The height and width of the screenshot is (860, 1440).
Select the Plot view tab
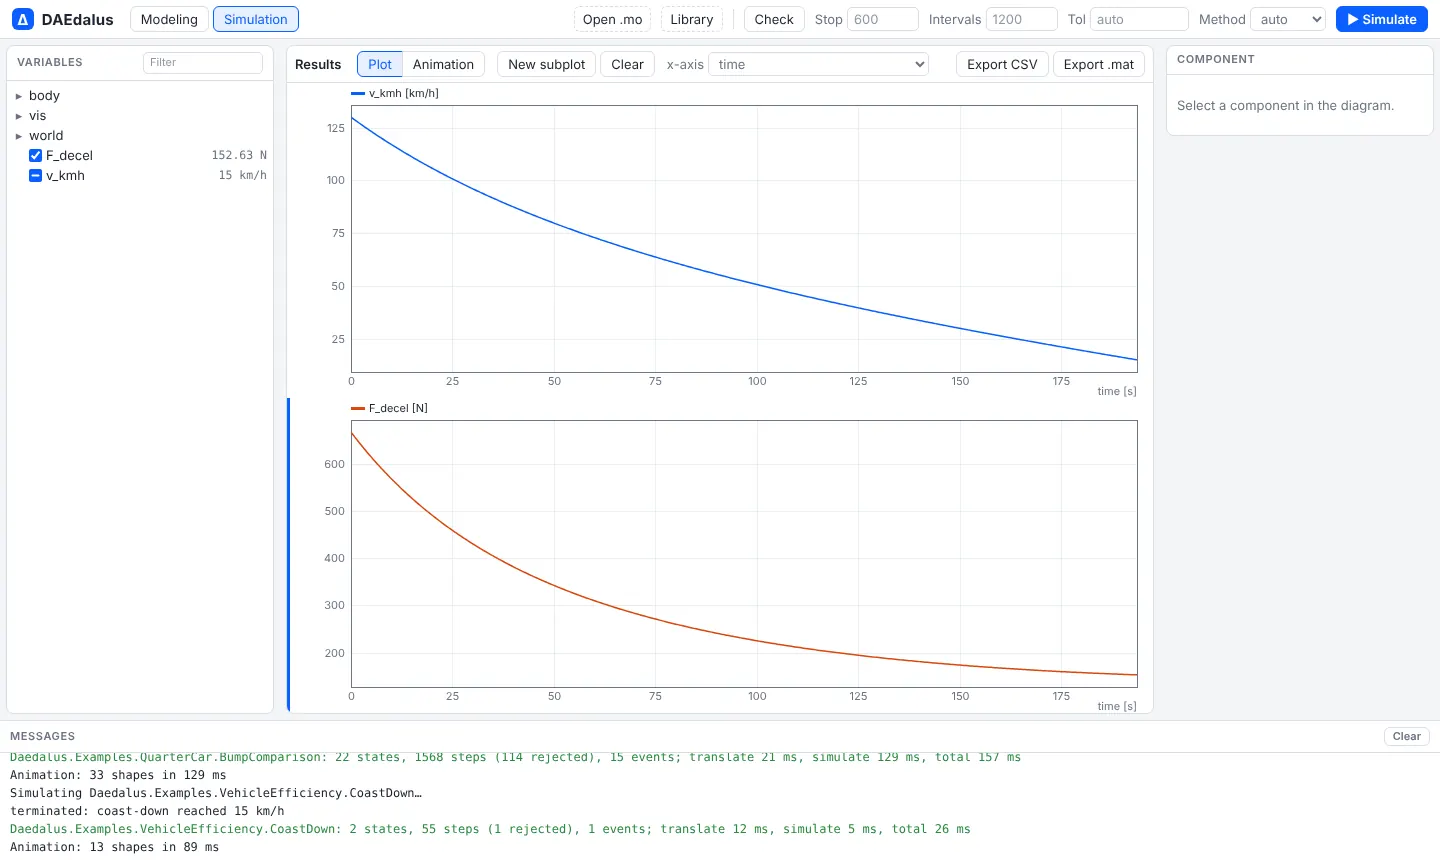click(x=380, y=64)
